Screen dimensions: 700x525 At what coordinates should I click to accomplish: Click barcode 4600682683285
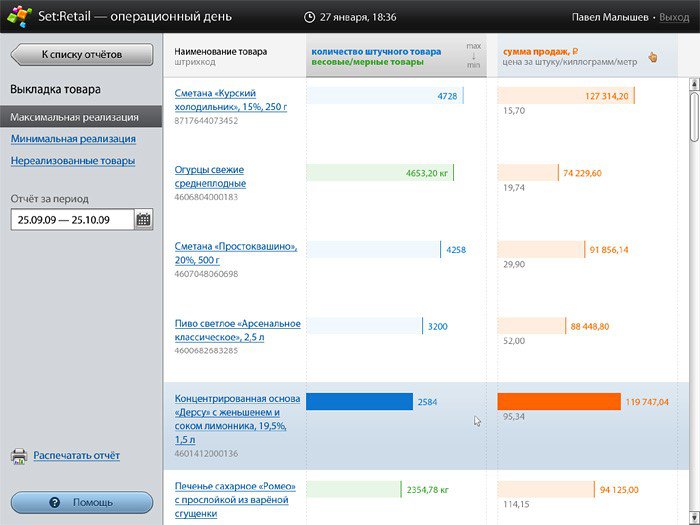click(206, 350)
